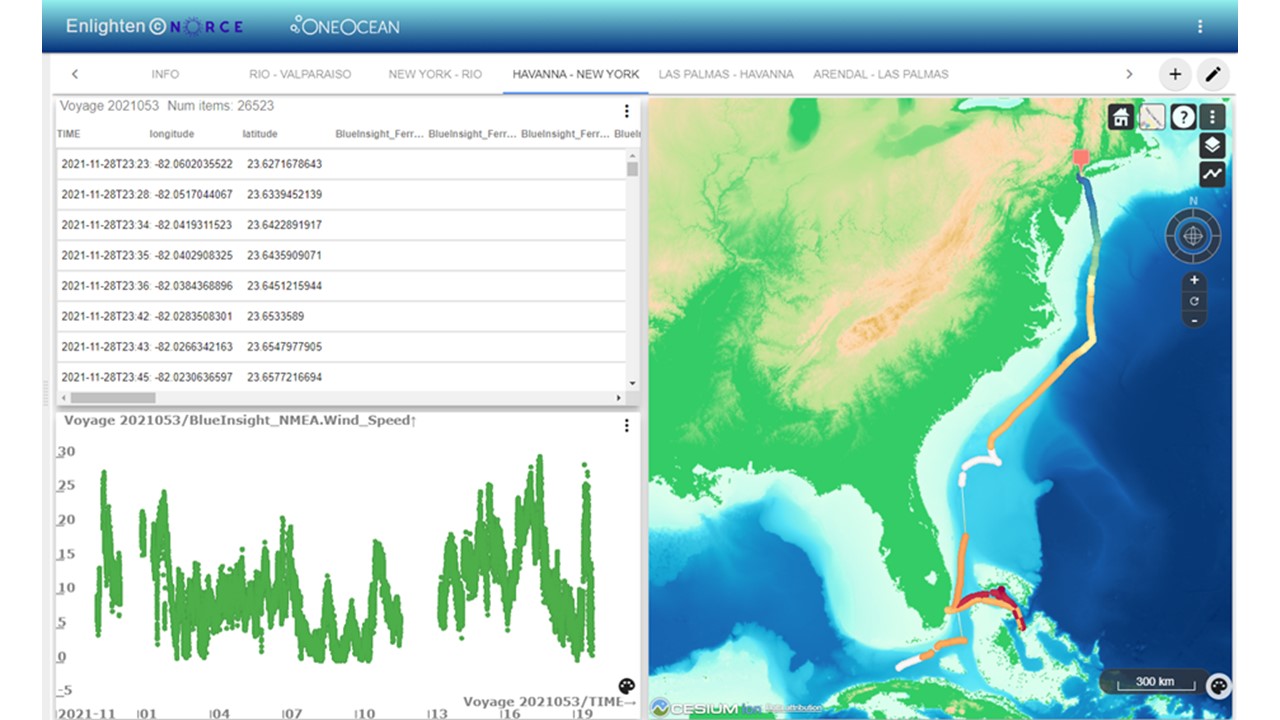Switch to the LAS PALMAS - HAVANNA tab

point(726,74)
